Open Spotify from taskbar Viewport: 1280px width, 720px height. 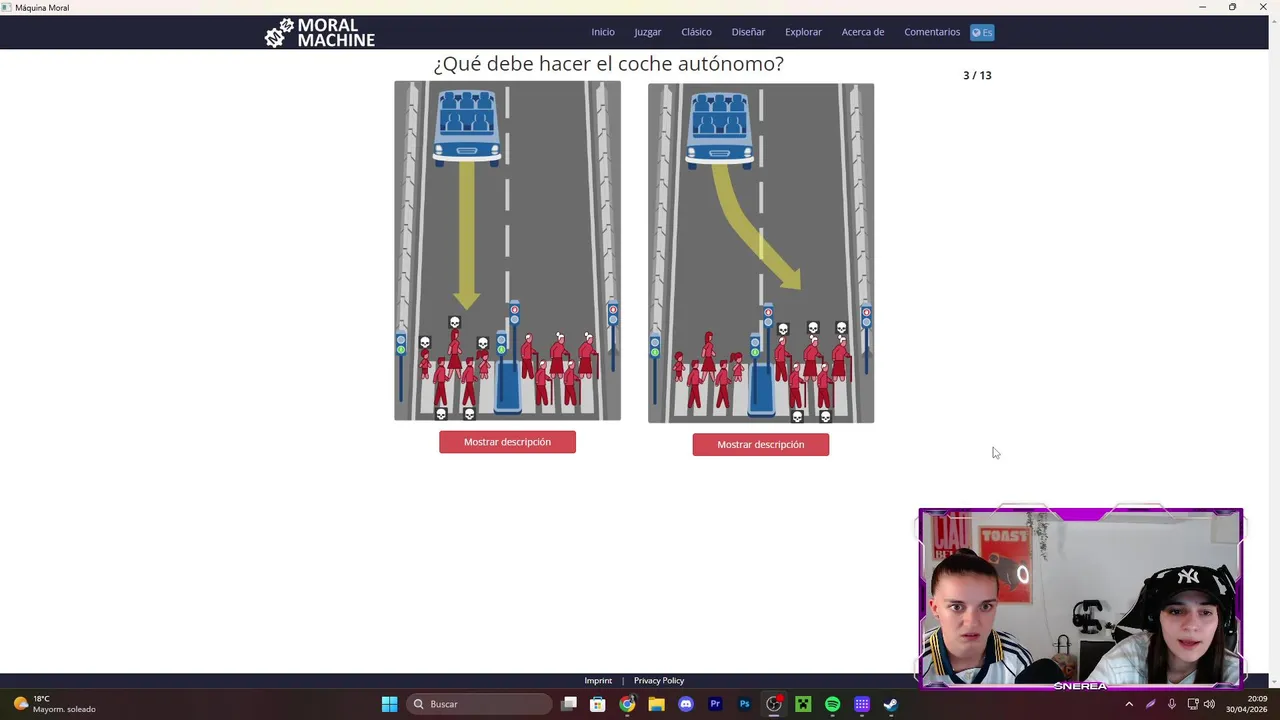(x=832, y=704)
